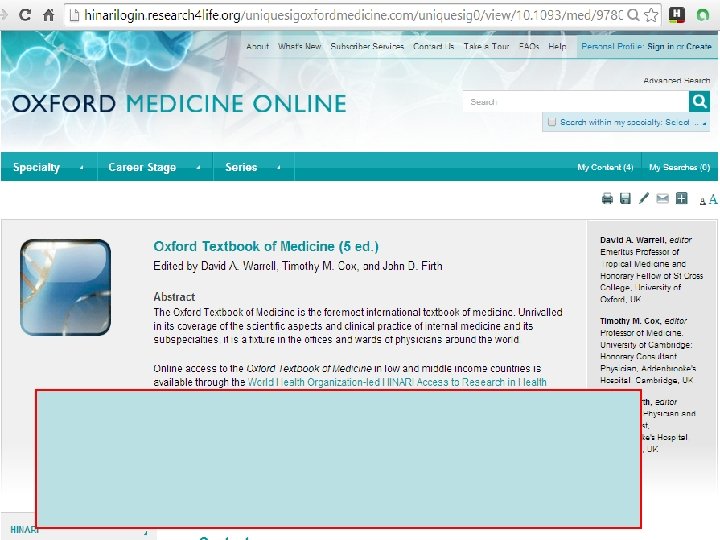Click the textbook cover thumbnail
Image resolution: width=720 pixels, height=540 pixels.
(66, 287)
